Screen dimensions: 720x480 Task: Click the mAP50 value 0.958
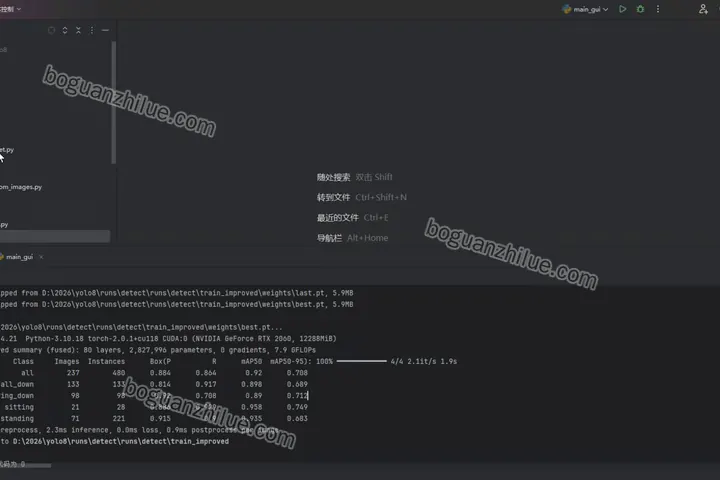click(x=253, y=407)
